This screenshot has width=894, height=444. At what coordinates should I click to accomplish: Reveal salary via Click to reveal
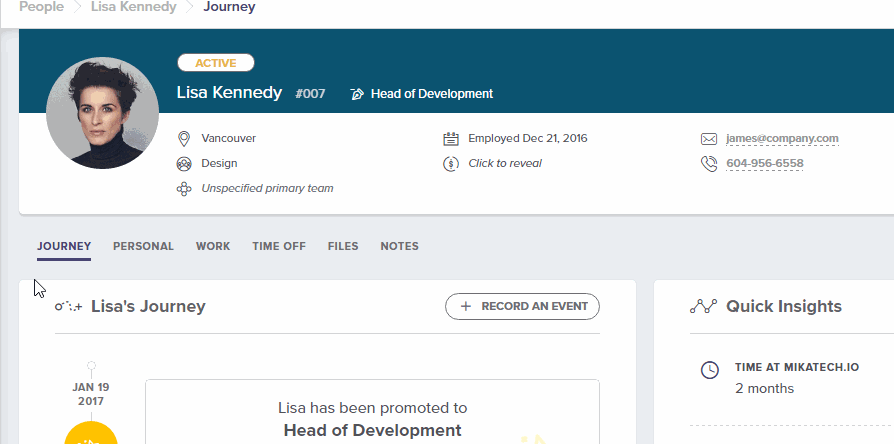[x=505, y=163]
